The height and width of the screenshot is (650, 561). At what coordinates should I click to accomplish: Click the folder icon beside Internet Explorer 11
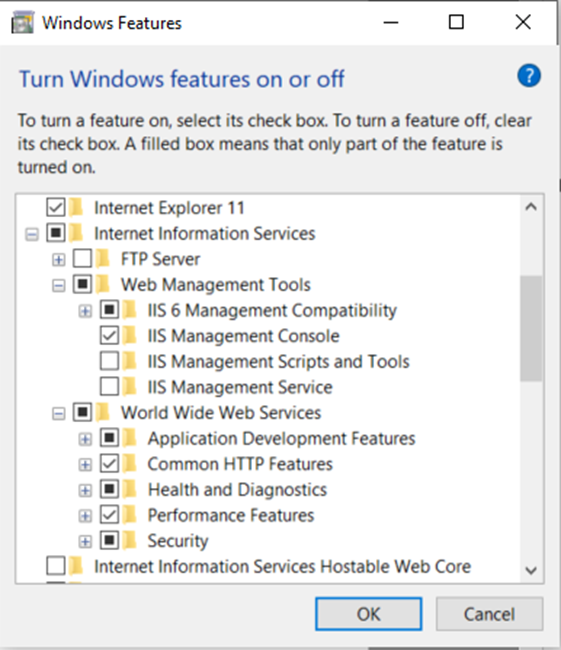[x=76, y=207]
